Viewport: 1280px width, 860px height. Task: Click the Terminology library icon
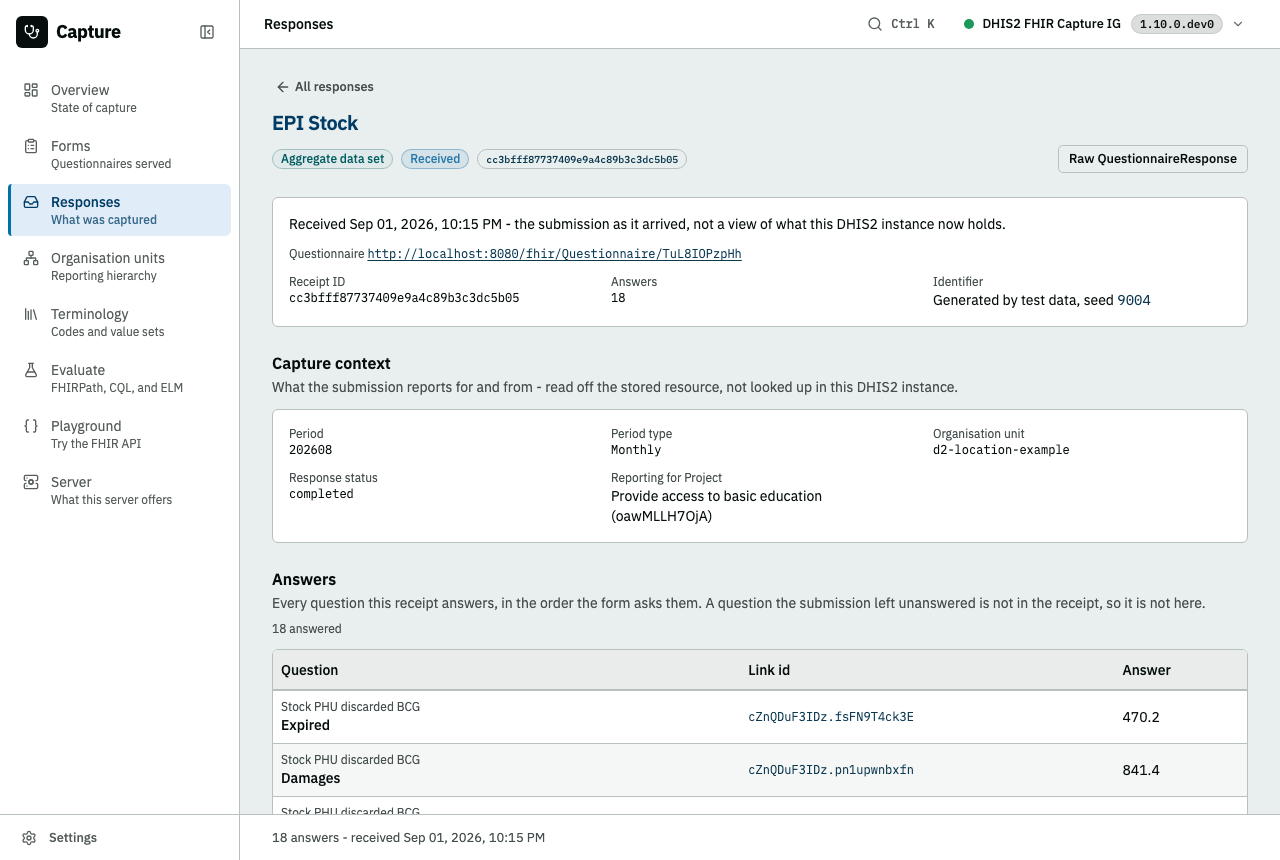pos(31,314)
